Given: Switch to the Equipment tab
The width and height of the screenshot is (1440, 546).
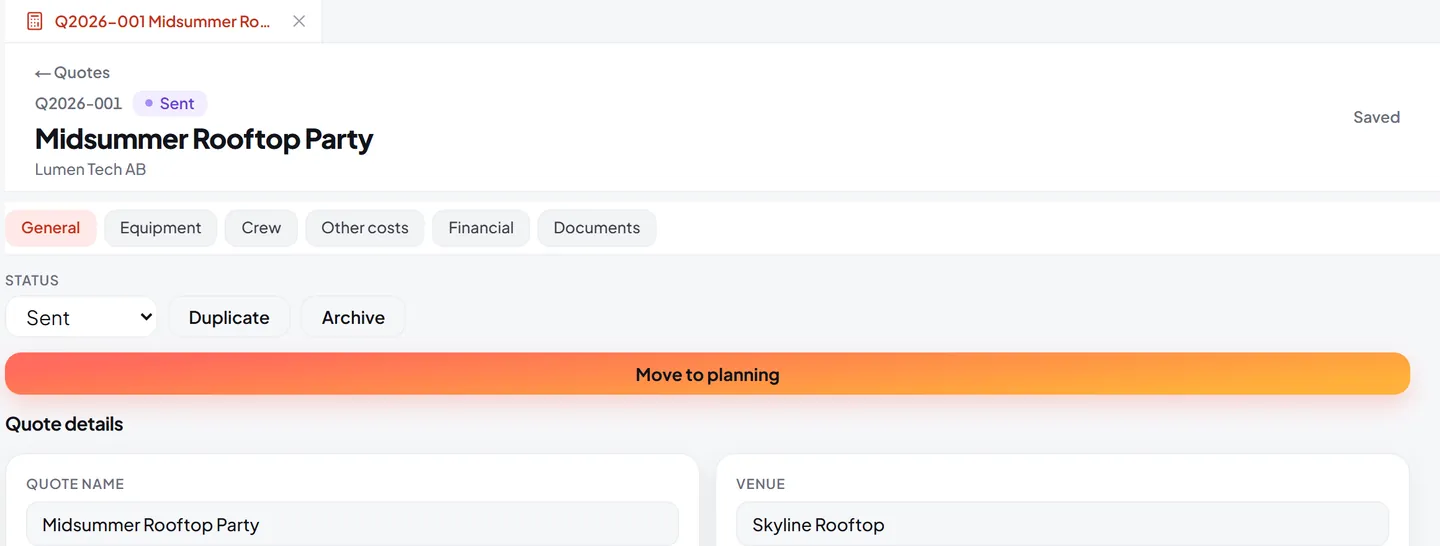Looking at the screenshot, I should point(161,228).
